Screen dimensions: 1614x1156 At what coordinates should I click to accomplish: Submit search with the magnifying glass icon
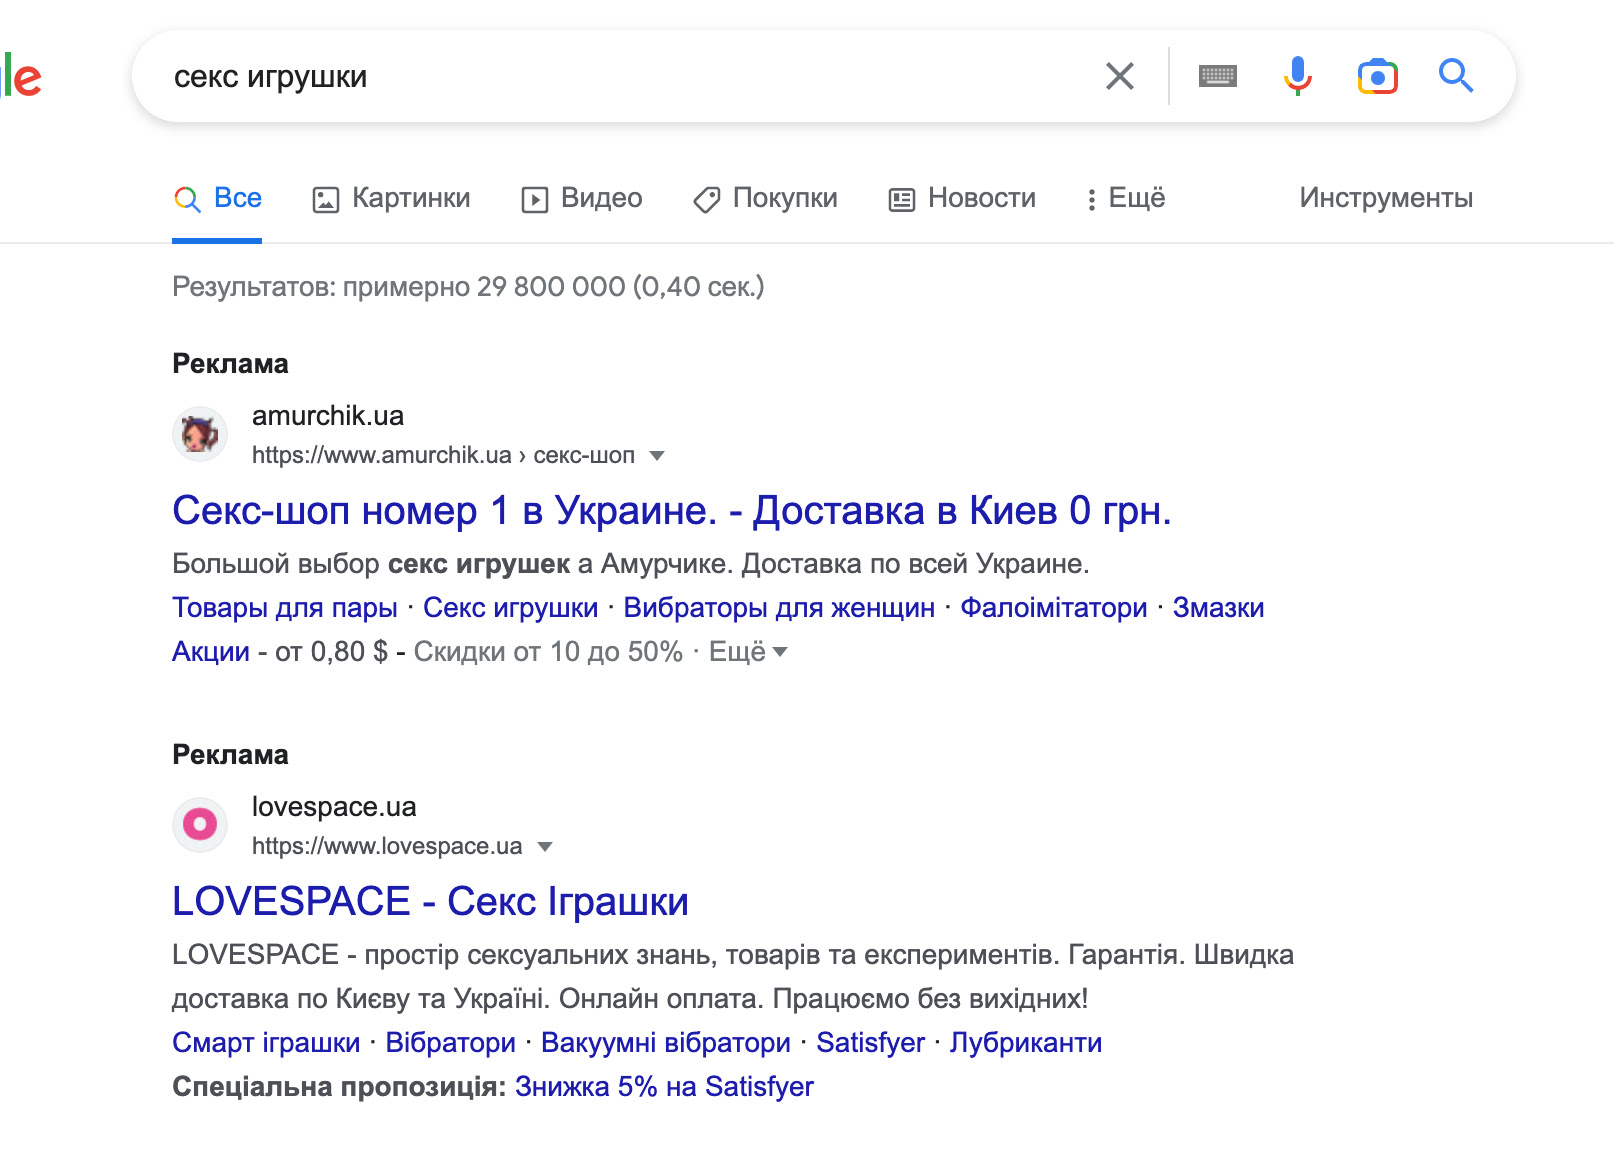pyautogui.click(x=1456, y=76)
